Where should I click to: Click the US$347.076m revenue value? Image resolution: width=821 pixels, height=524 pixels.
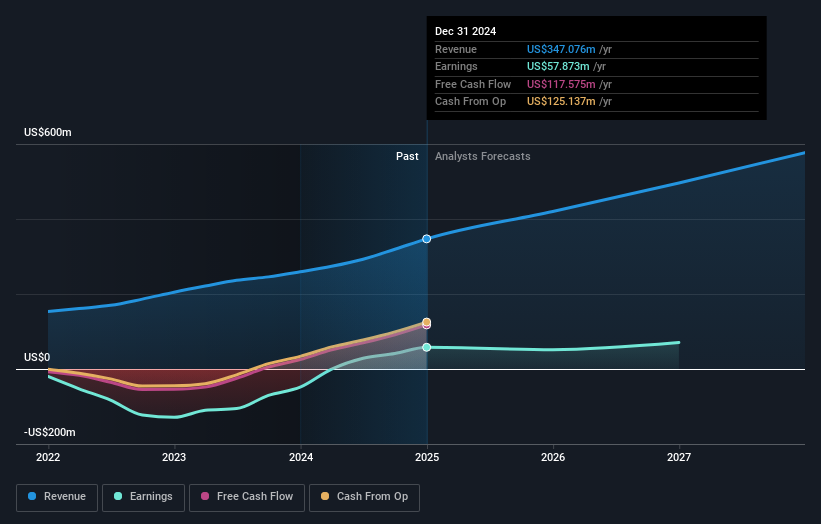[561, 49]
